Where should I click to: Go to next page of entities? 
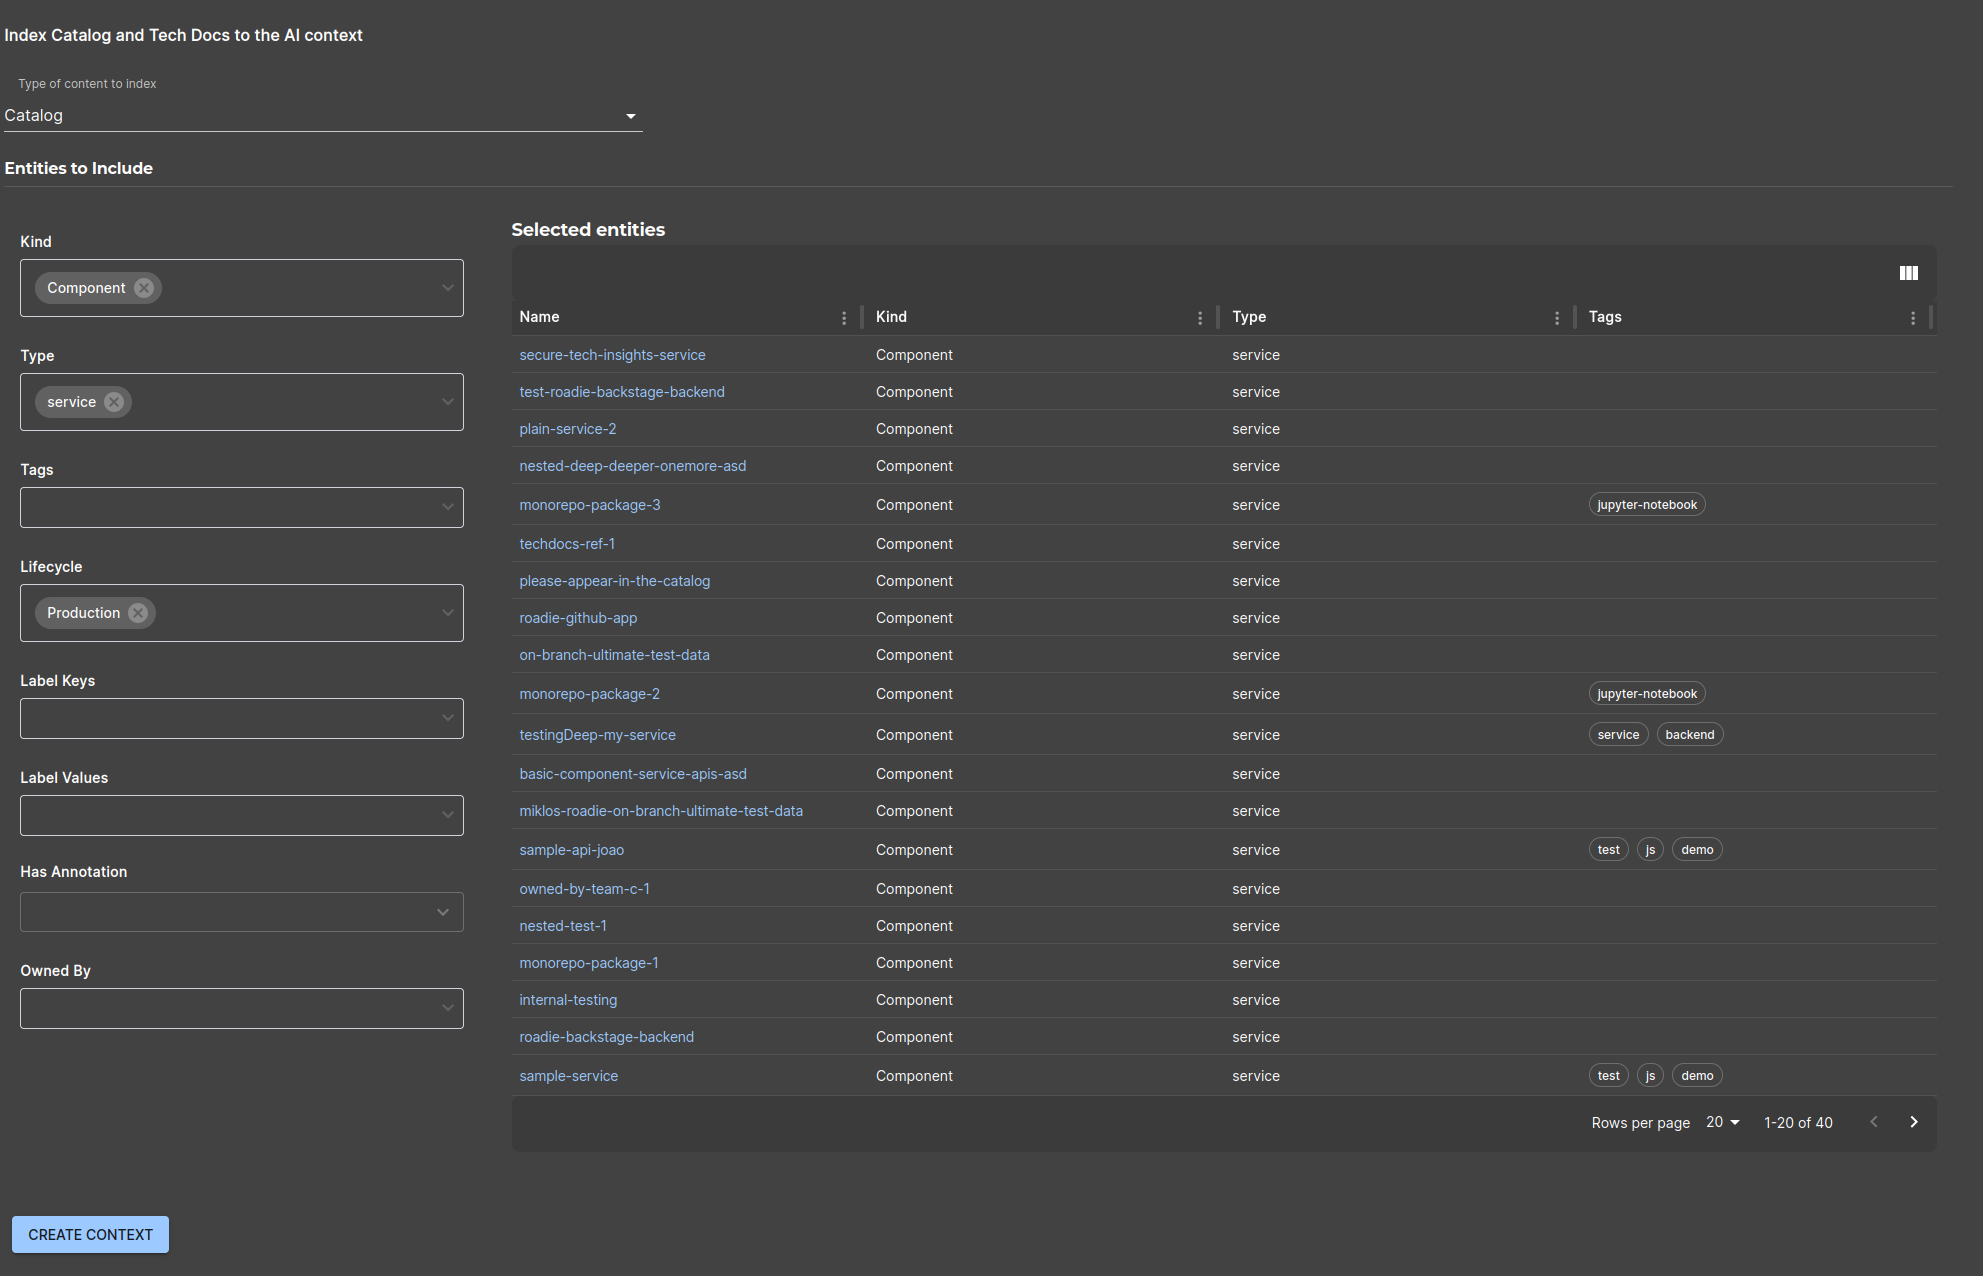click(x=1913, y=1122)
